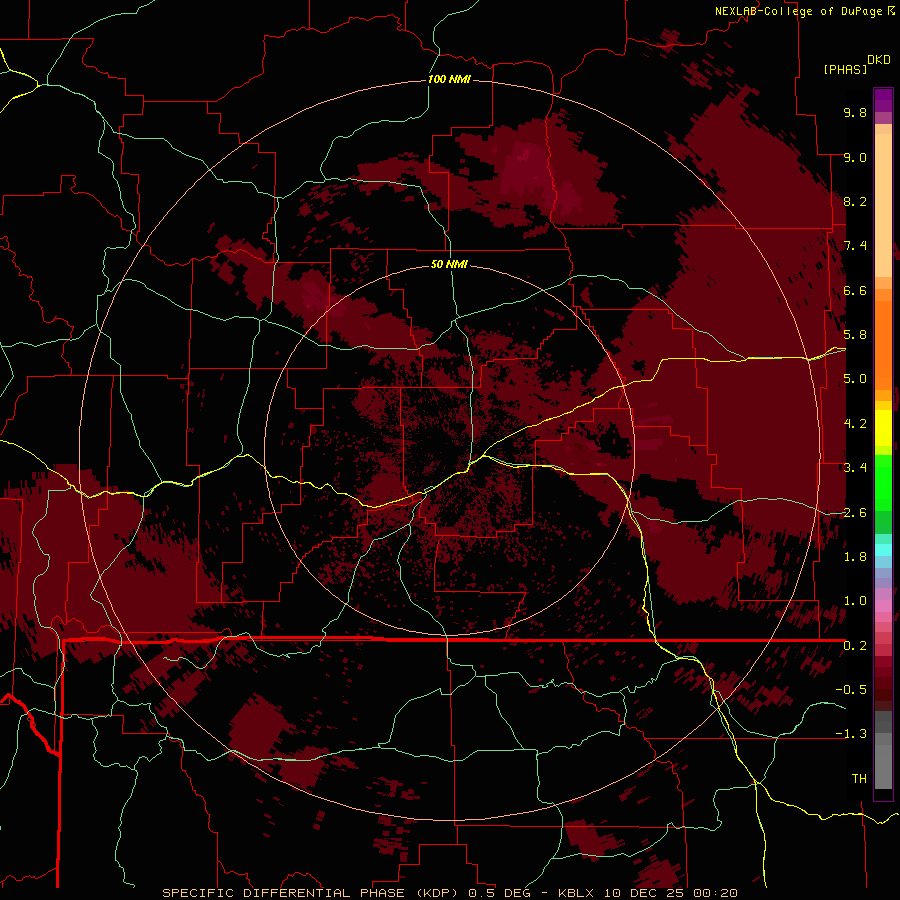This screenshot has height=900, width=900.
Task: Click the 0.2 value on color scale
Action: pyautogui.click(x=855, y=646)
